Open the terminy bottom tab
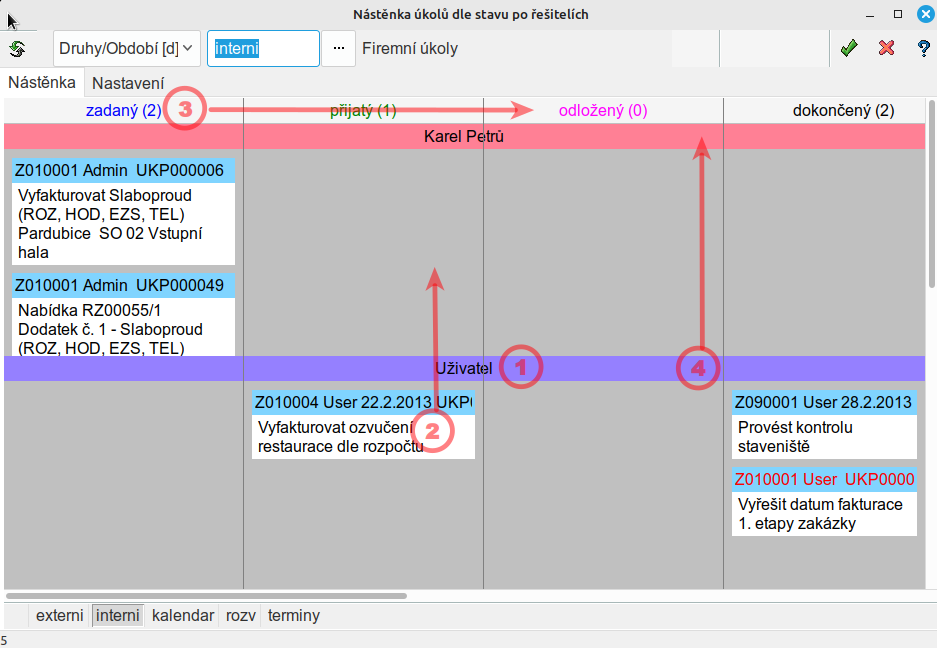Viewport: 937px width, 648px height. [x=293, y=615]
